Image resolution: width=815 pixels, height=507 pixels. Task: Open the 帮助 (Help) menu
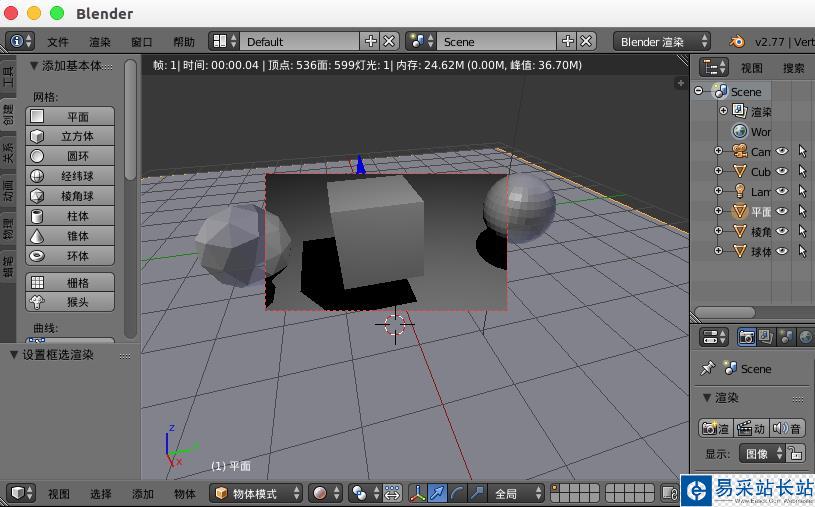(x=183, y=42)
